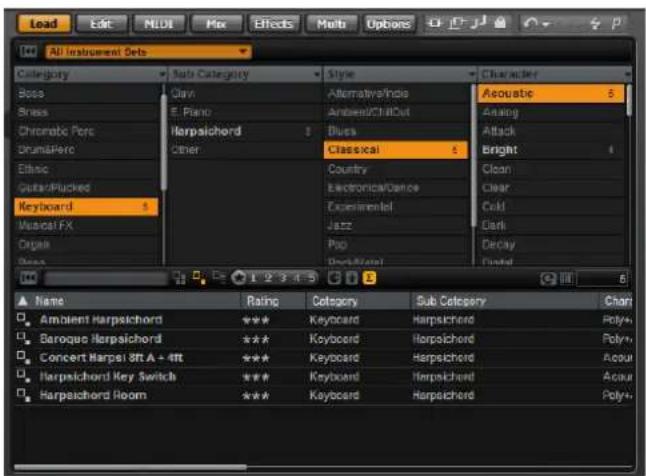Reset filters icon beside All Instrument Sets
This screenshot has width=646, height=476.
[x=28, y=51]
